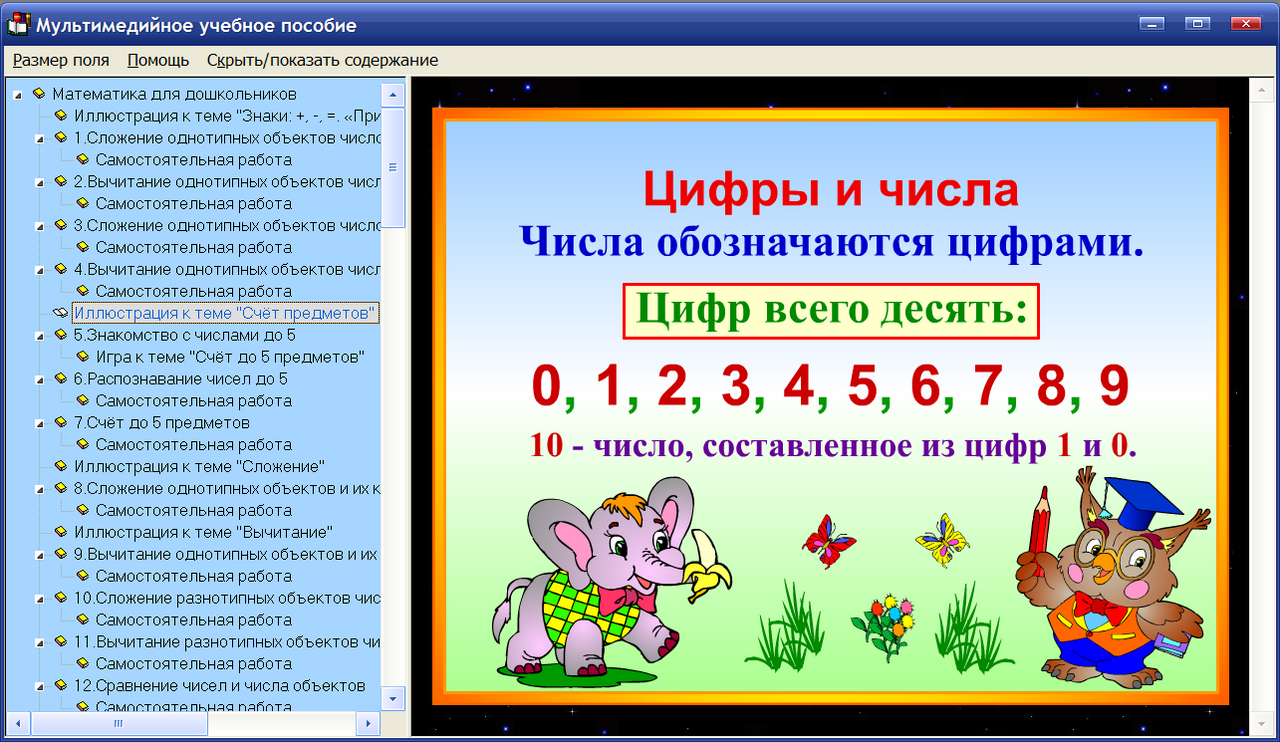Image resolution: width=1280 pixels, height=742 pixels.
Task: Click the book icon beside "Математика для дошкольников"
Action: click(x=38, y=93)
